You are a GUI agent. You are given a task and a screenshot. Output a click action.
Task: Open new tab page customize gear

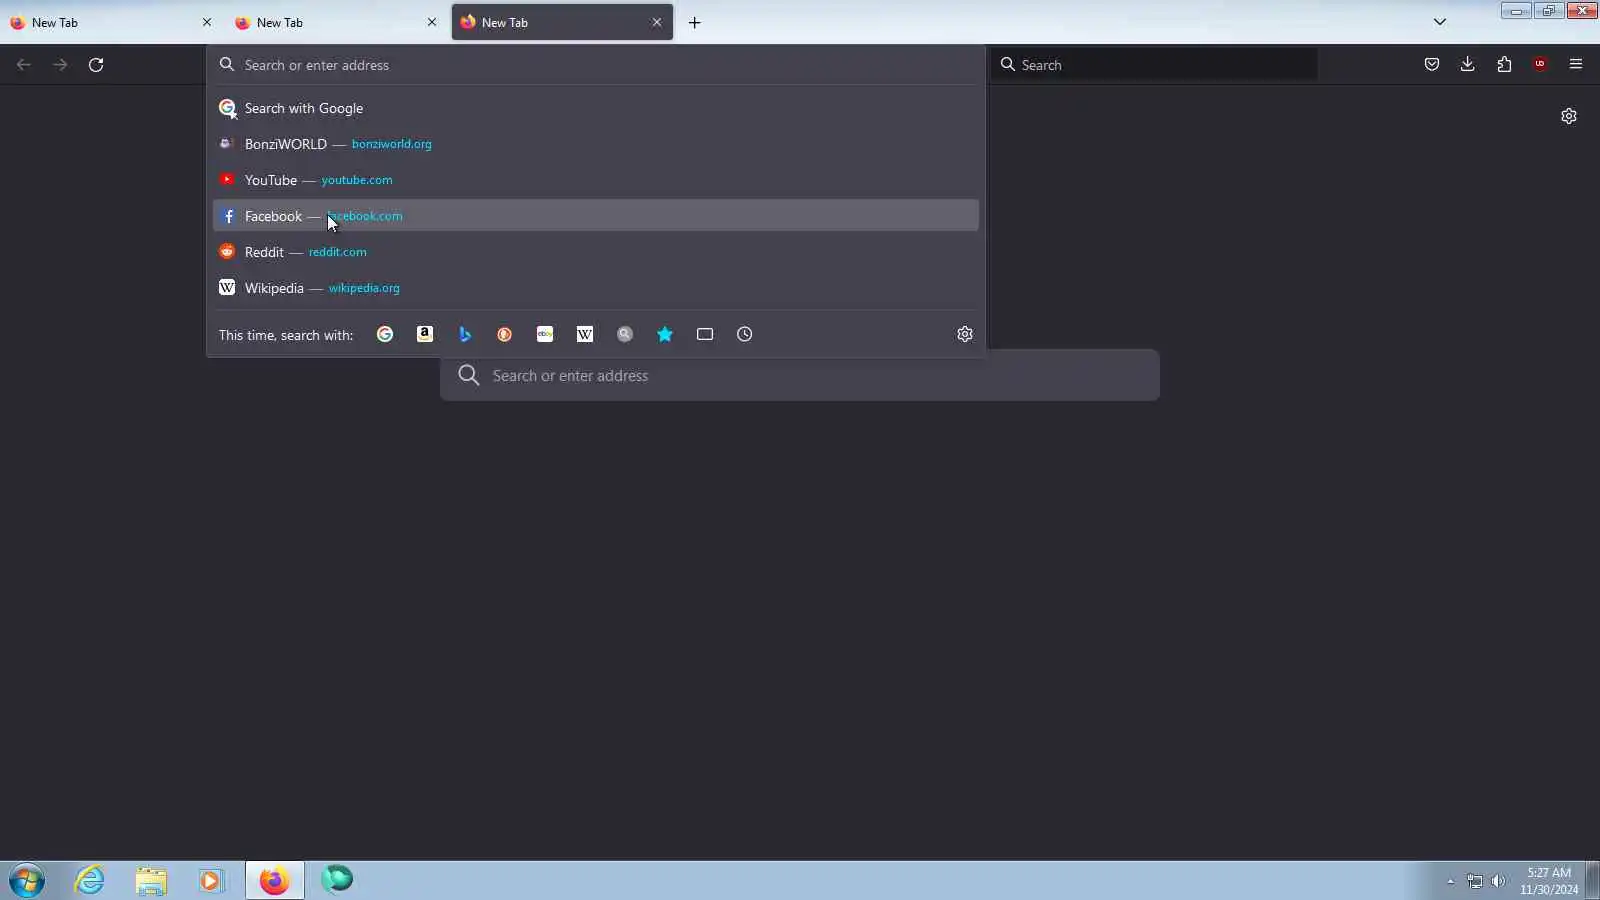click(1569, 116)
